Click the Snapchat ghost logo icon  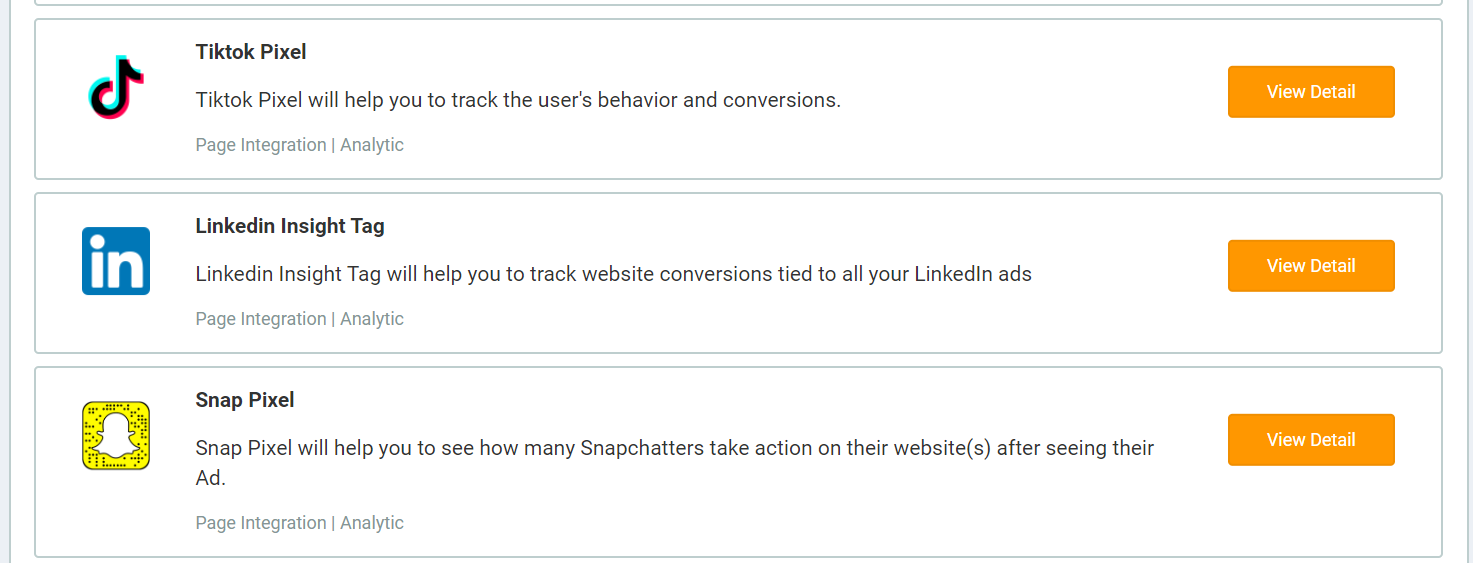[116, 435]
